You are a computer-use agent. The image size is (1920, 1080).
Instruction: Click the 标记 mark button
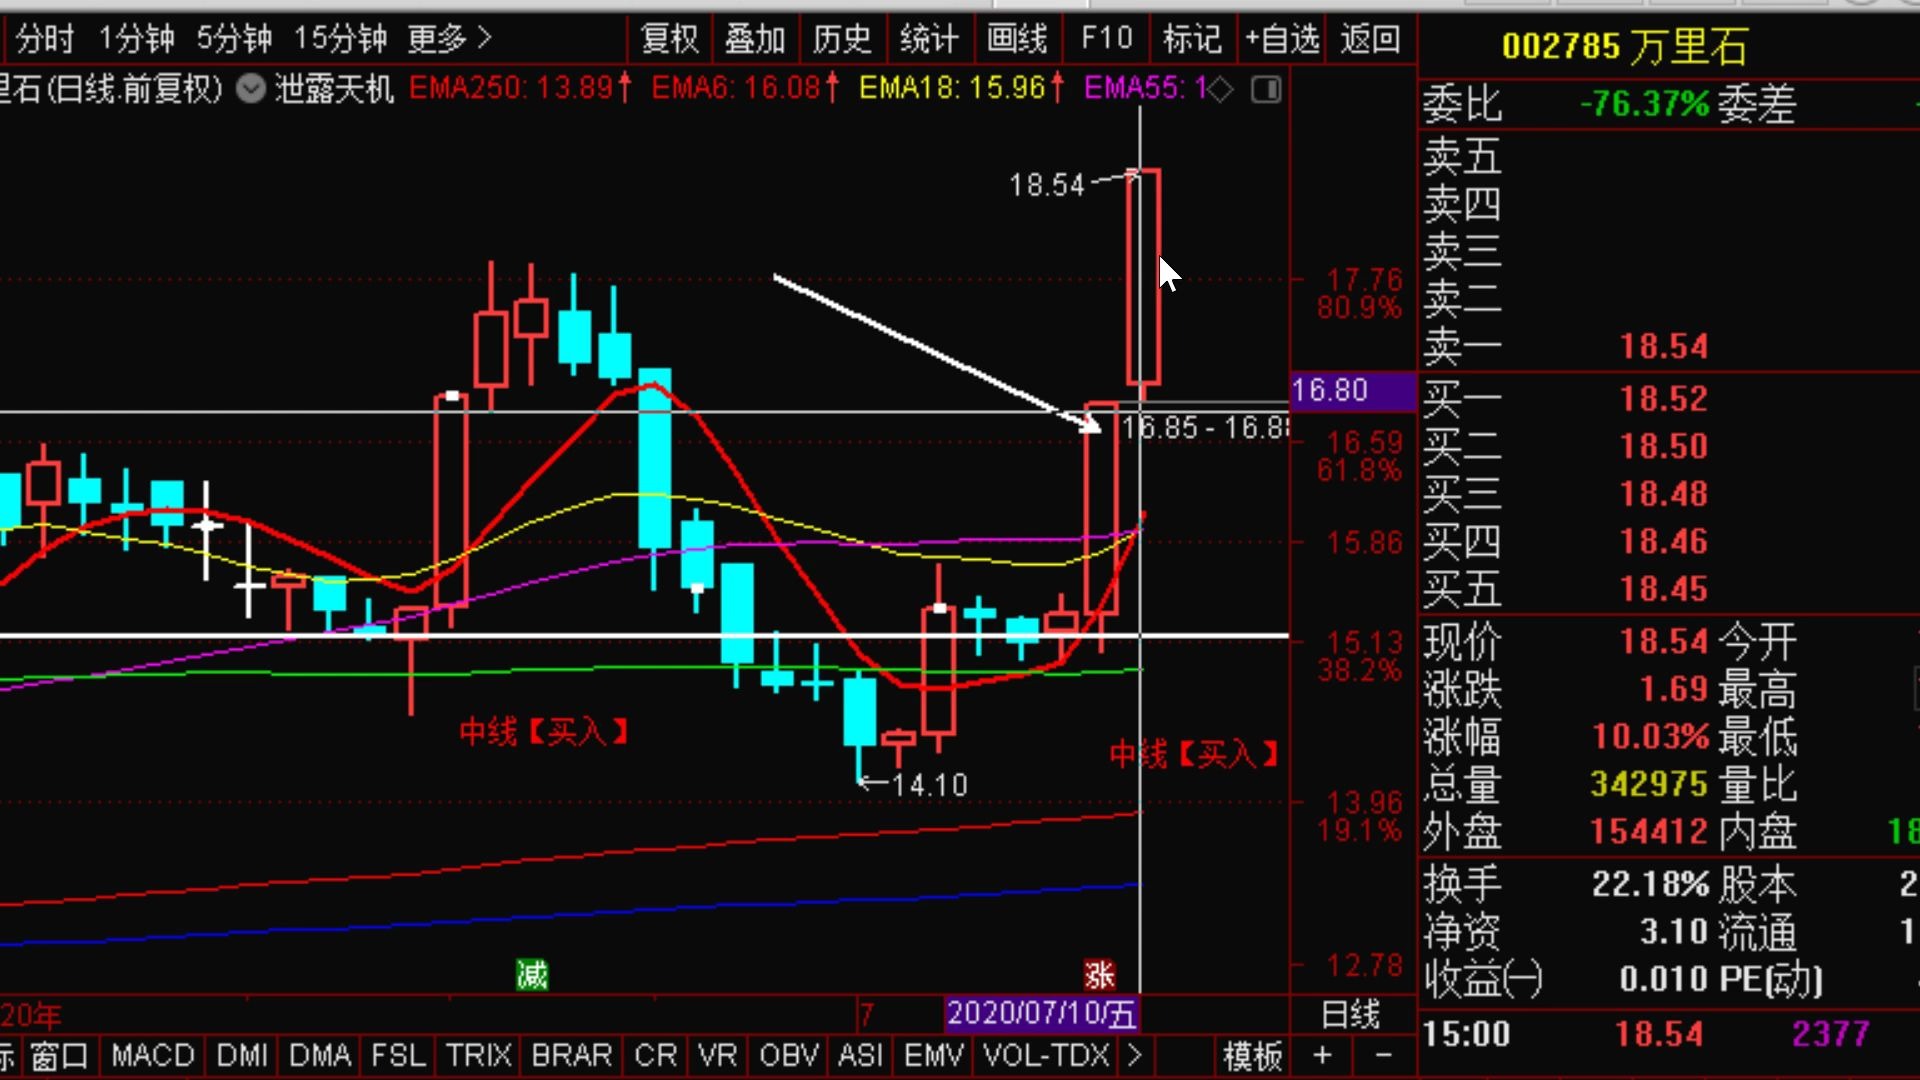coord(1192,39)
